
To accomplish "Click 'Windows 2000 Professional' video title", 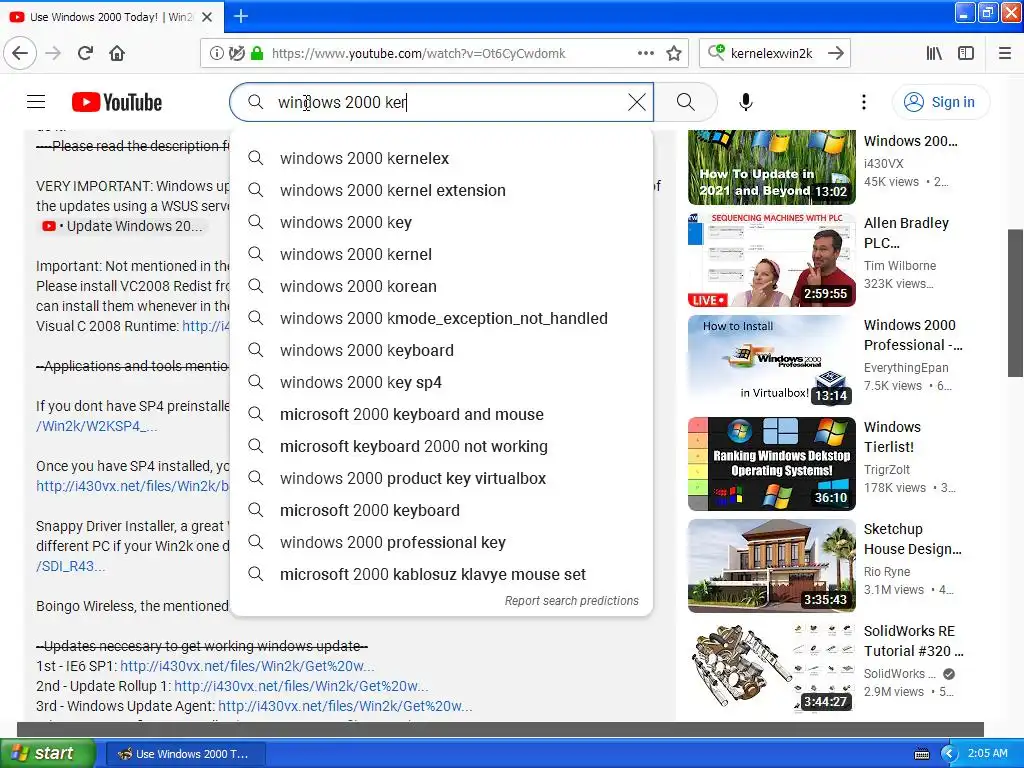I will point(913,334).
